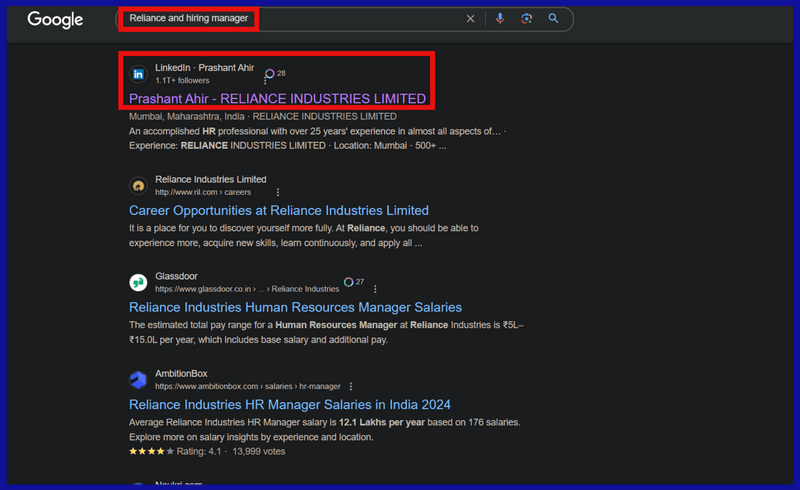Open Reliance Industries HR Manager Salaries 2024

[289, 405]
